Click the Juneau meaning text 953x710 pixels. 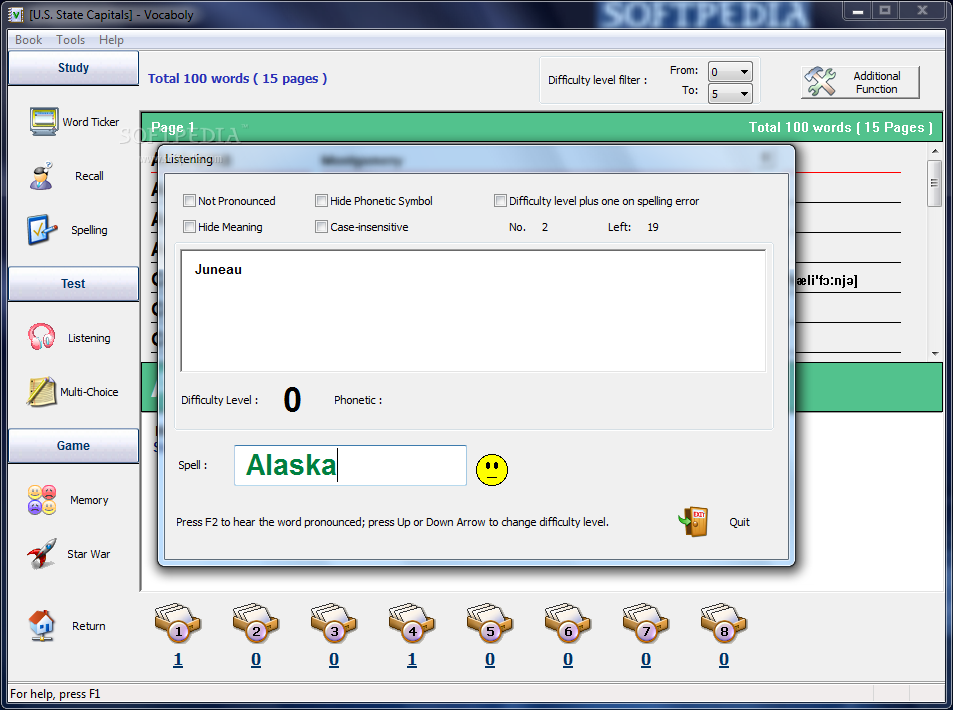(x=218, y=269)
